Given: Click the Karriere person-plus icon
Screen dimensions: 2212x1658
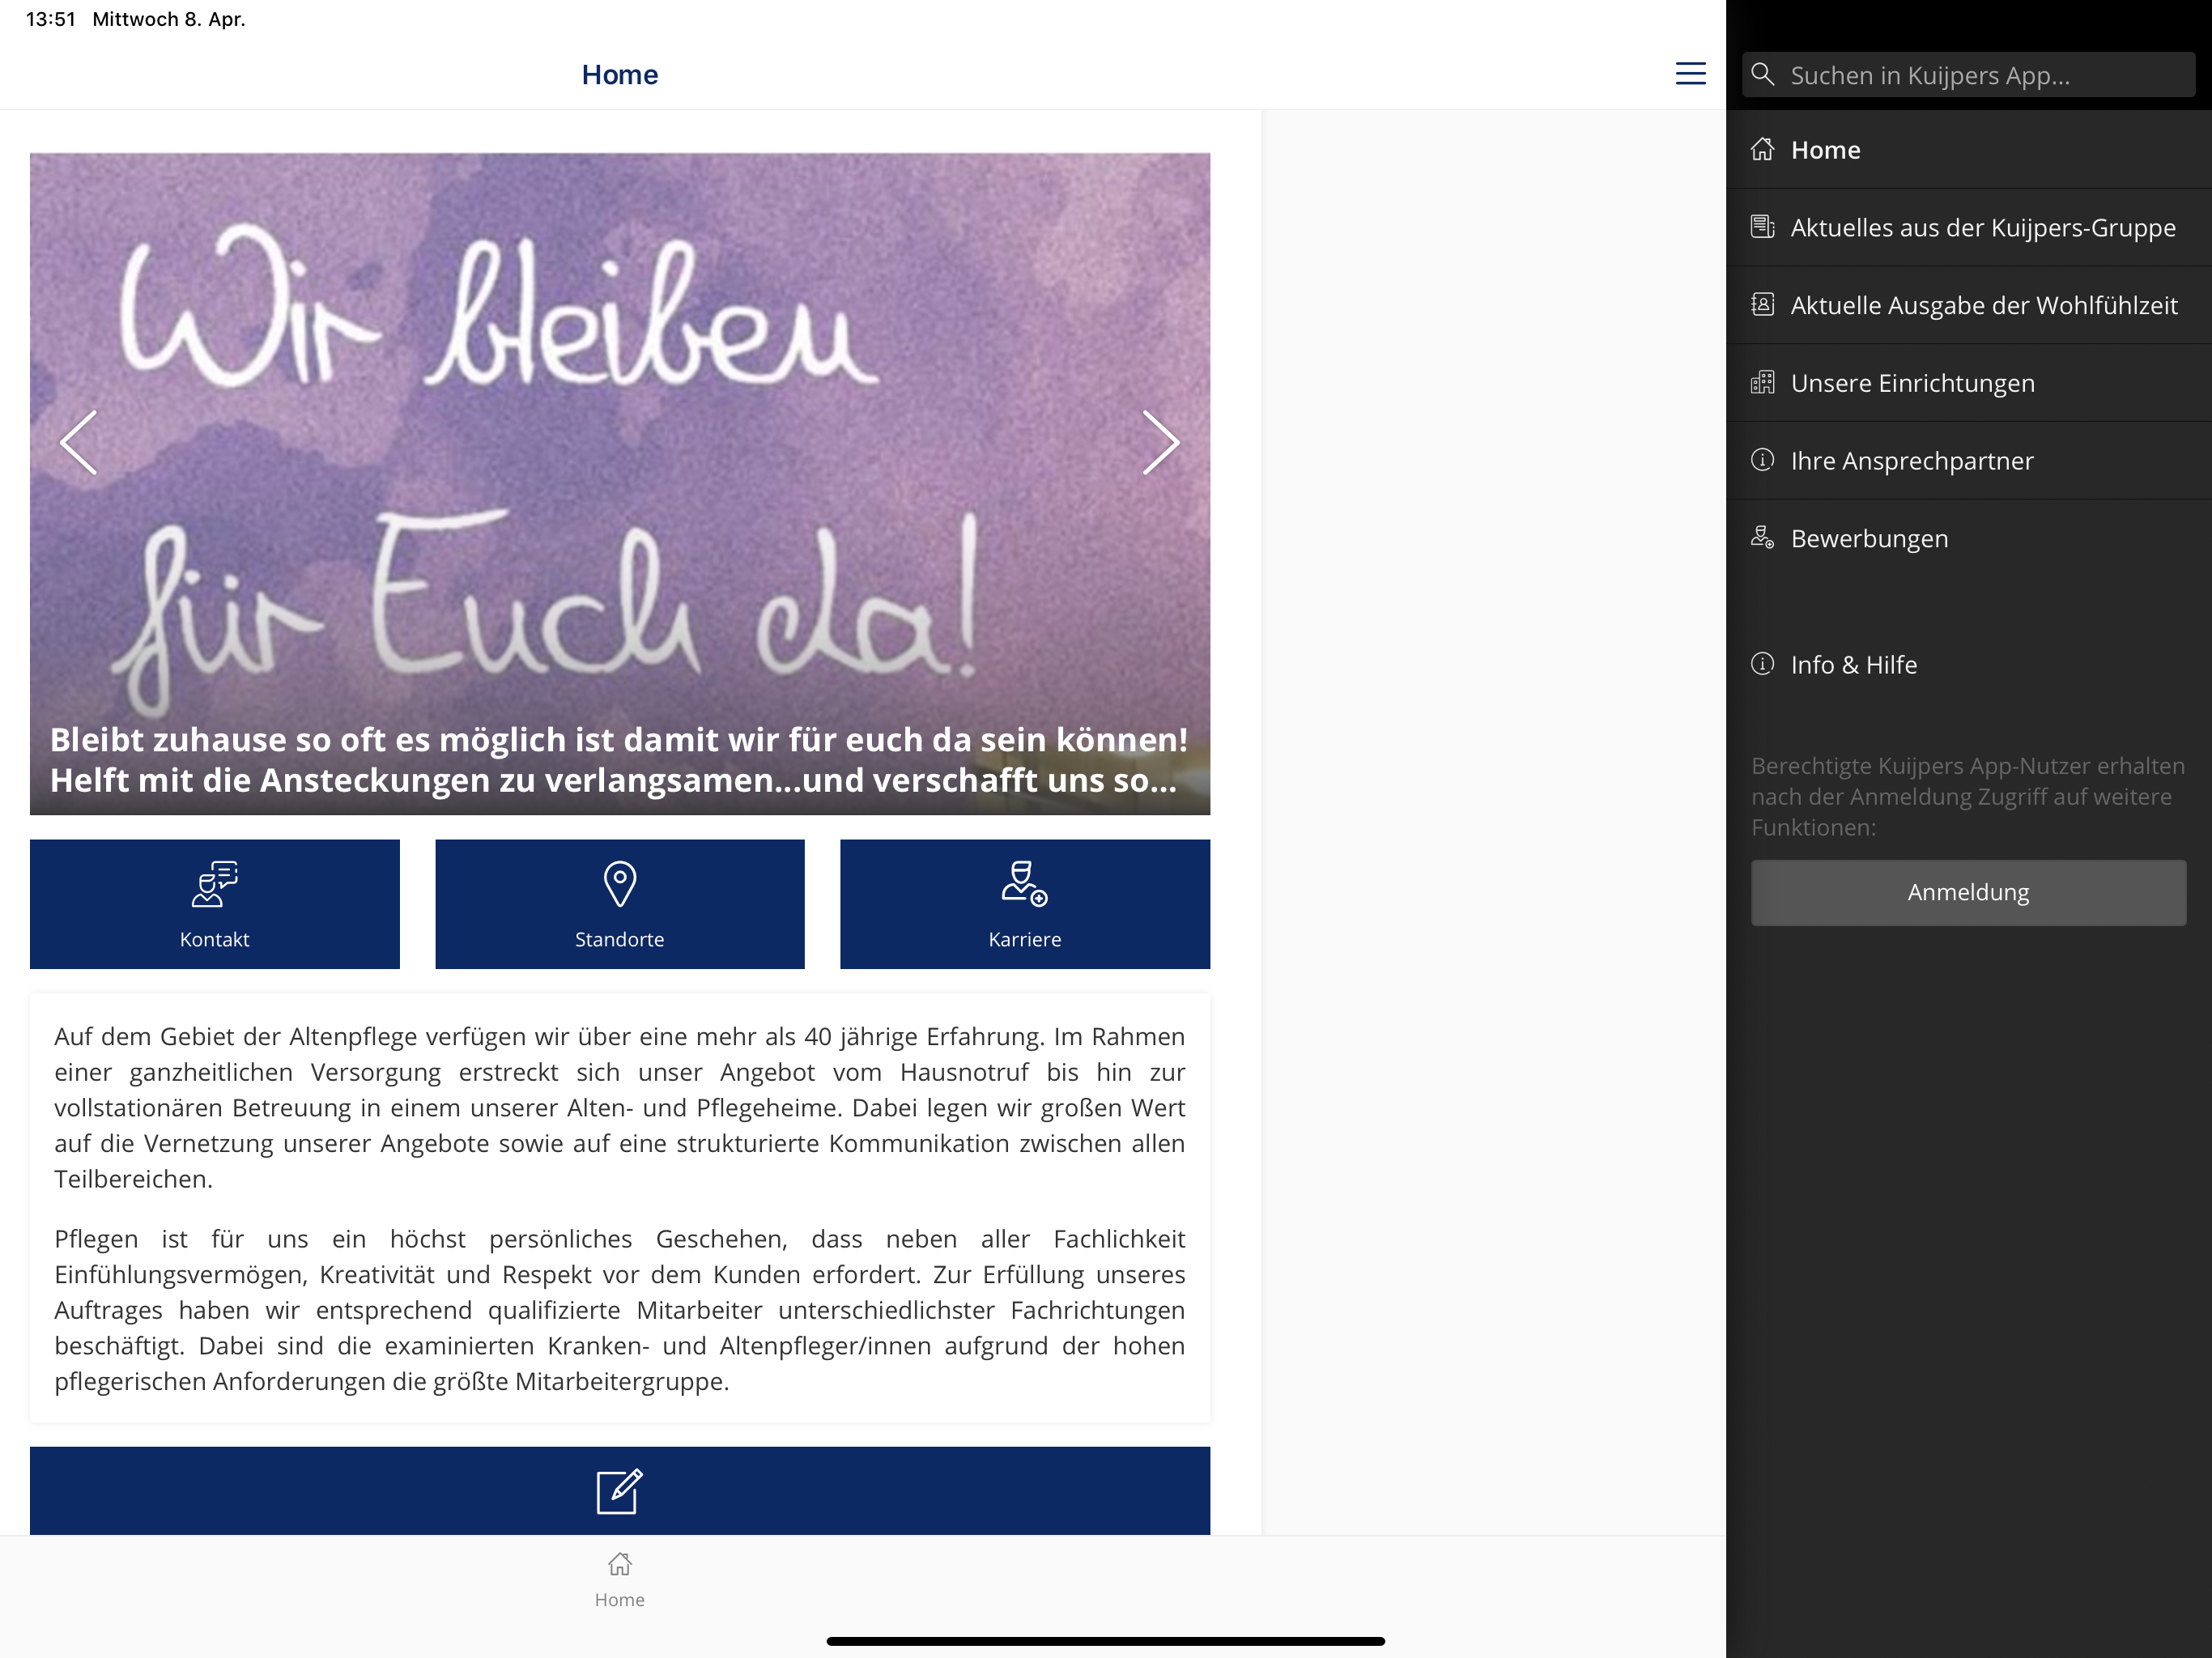Looking at the screenshot, I should [1025, 884].
